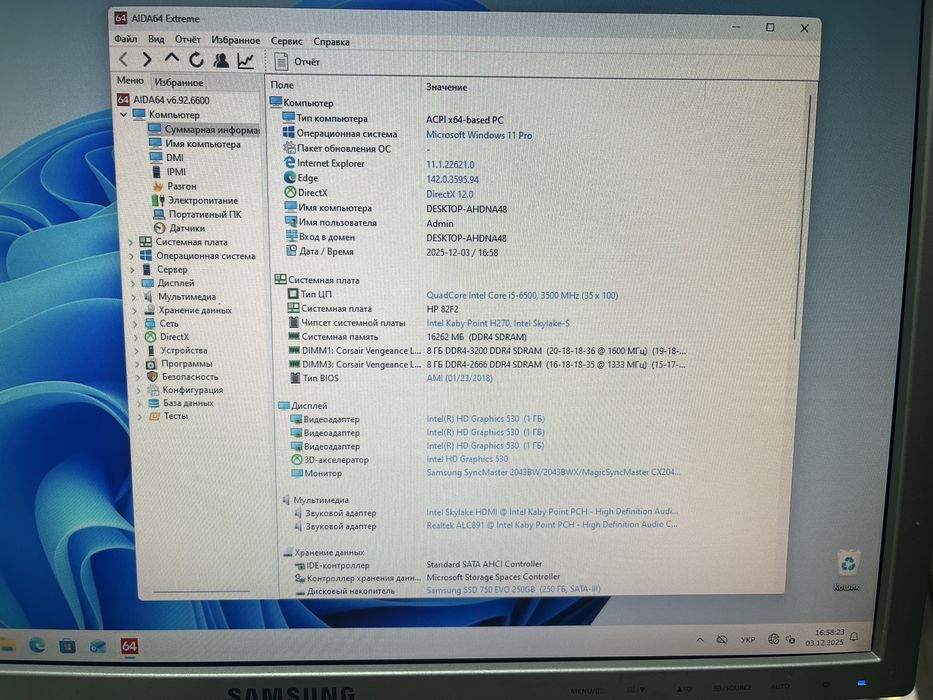
Task: Open the Вид menu
Action: click(x=156, y=39)
